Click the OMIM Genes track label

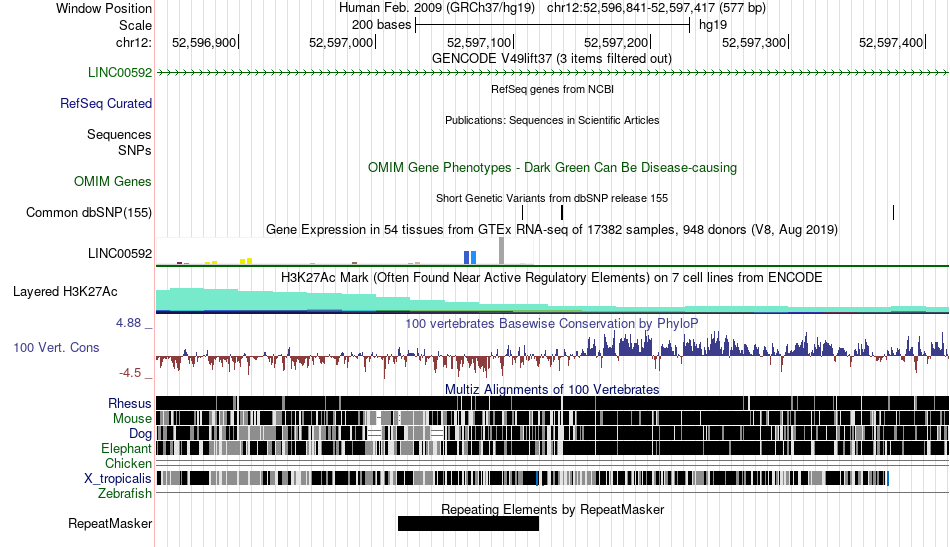[113, 182]
